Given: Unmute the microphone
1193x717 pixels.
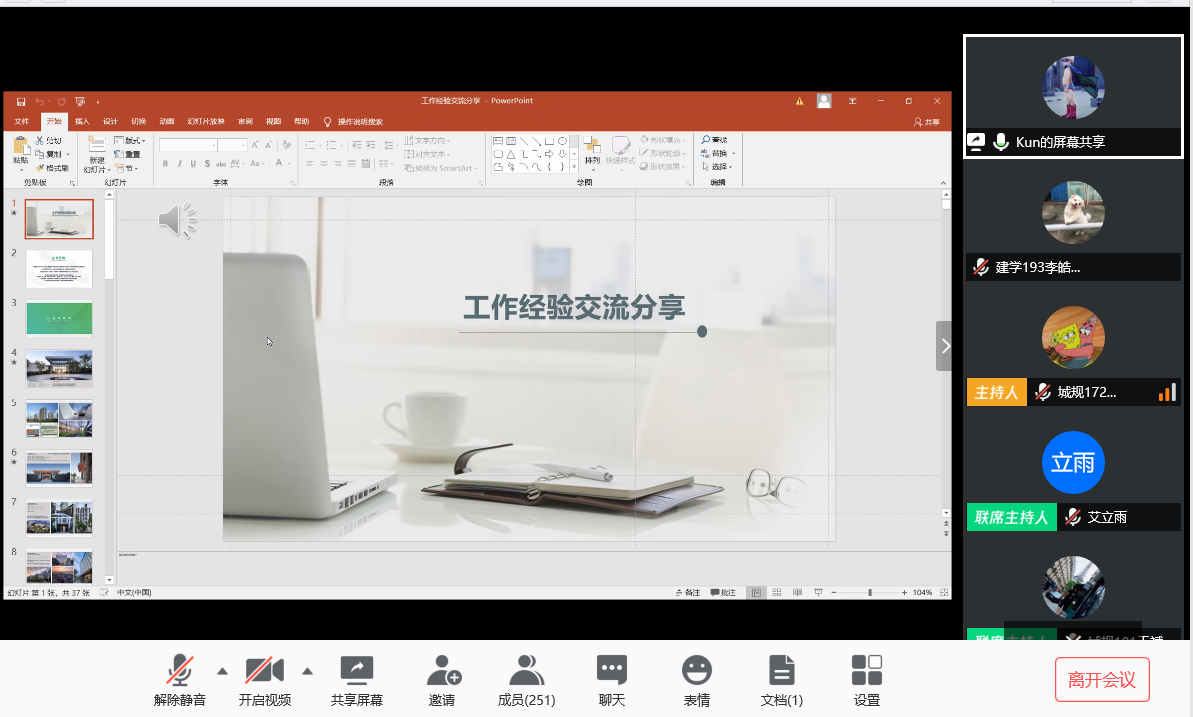Looking at the screenshot, I should coord(180,680).
